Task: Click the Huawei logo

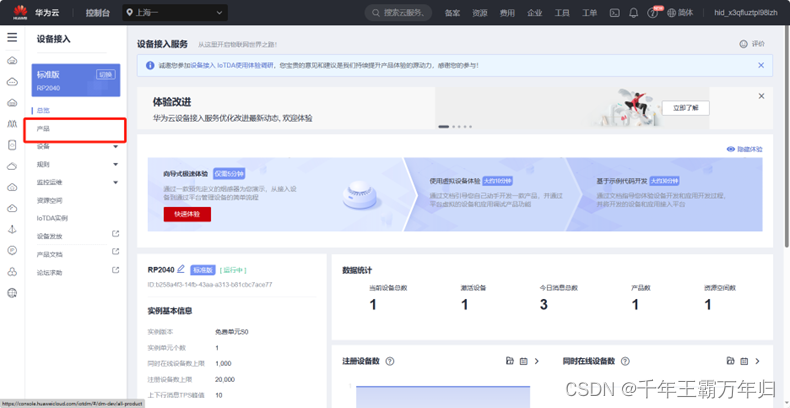Action: click(20, 12)
